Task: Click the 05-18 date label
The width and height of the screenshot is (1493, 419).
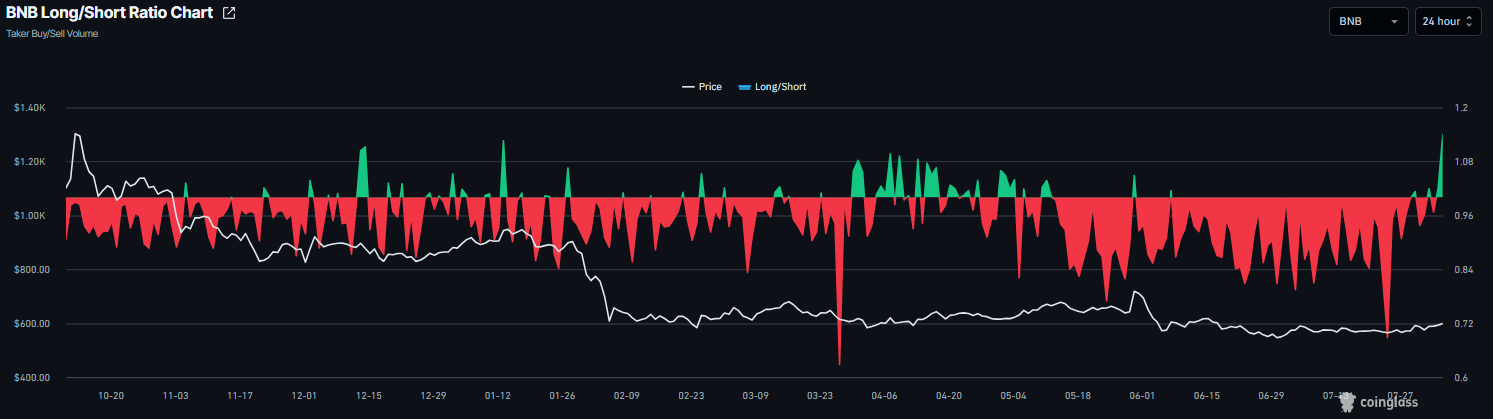Action: tap(1078, 396)
